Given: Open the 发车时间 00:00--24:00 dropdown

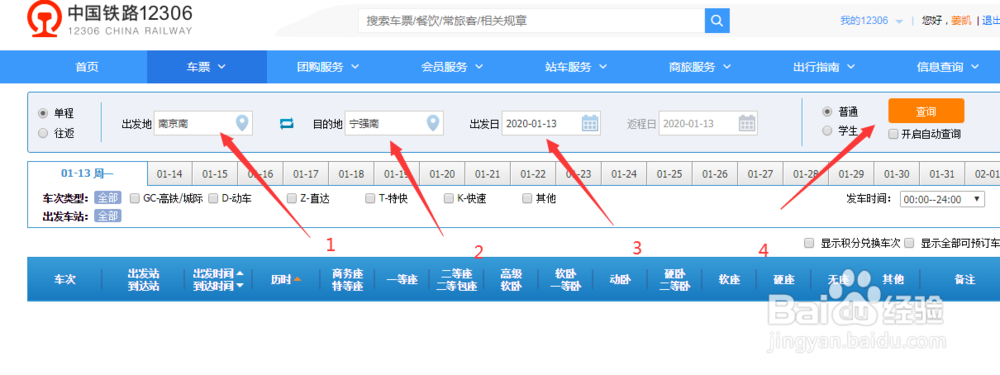Looking at the screenshot, I should point(942,200).
